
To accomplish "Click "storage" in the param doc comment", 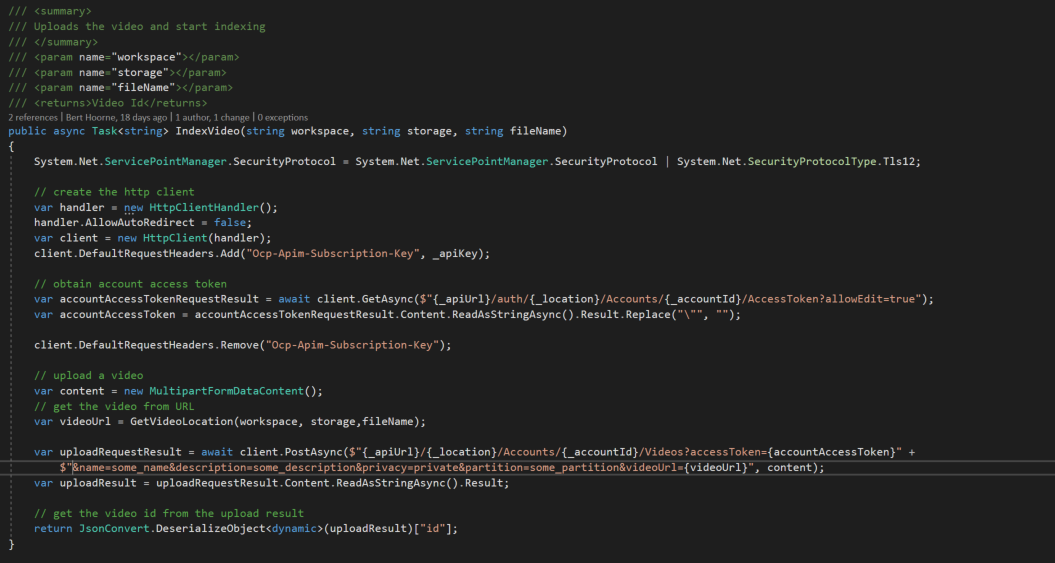I will tap(140, 73).
